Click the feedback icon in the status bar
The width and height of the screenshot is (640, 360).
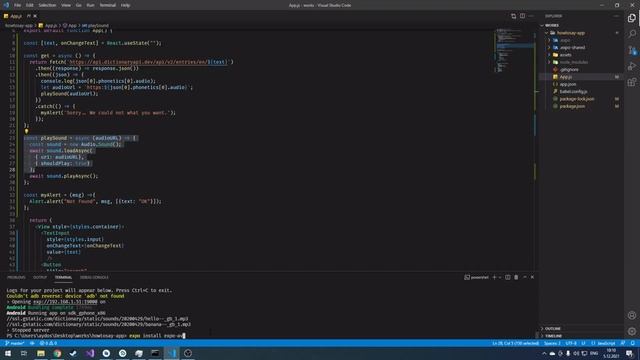pos(623,343)
